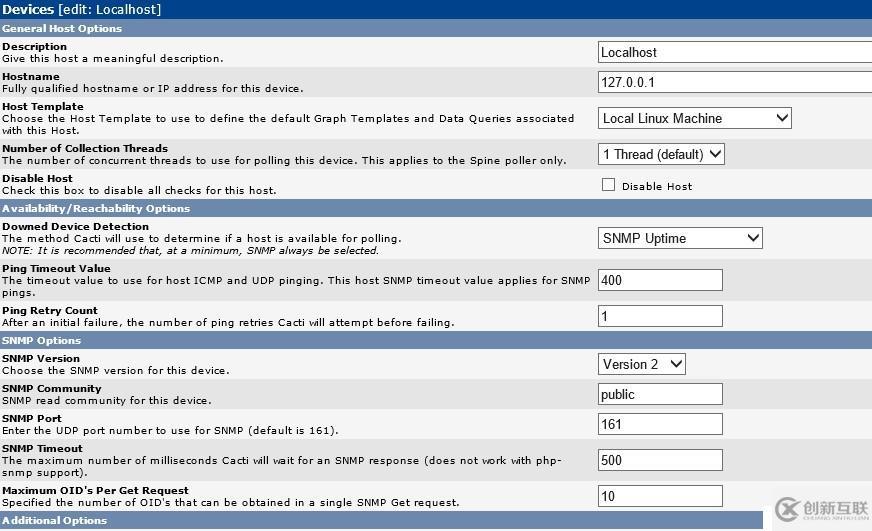Click the Hostname row label
The height and width of the screenshot is (531, 872).
tap(31, 77)
